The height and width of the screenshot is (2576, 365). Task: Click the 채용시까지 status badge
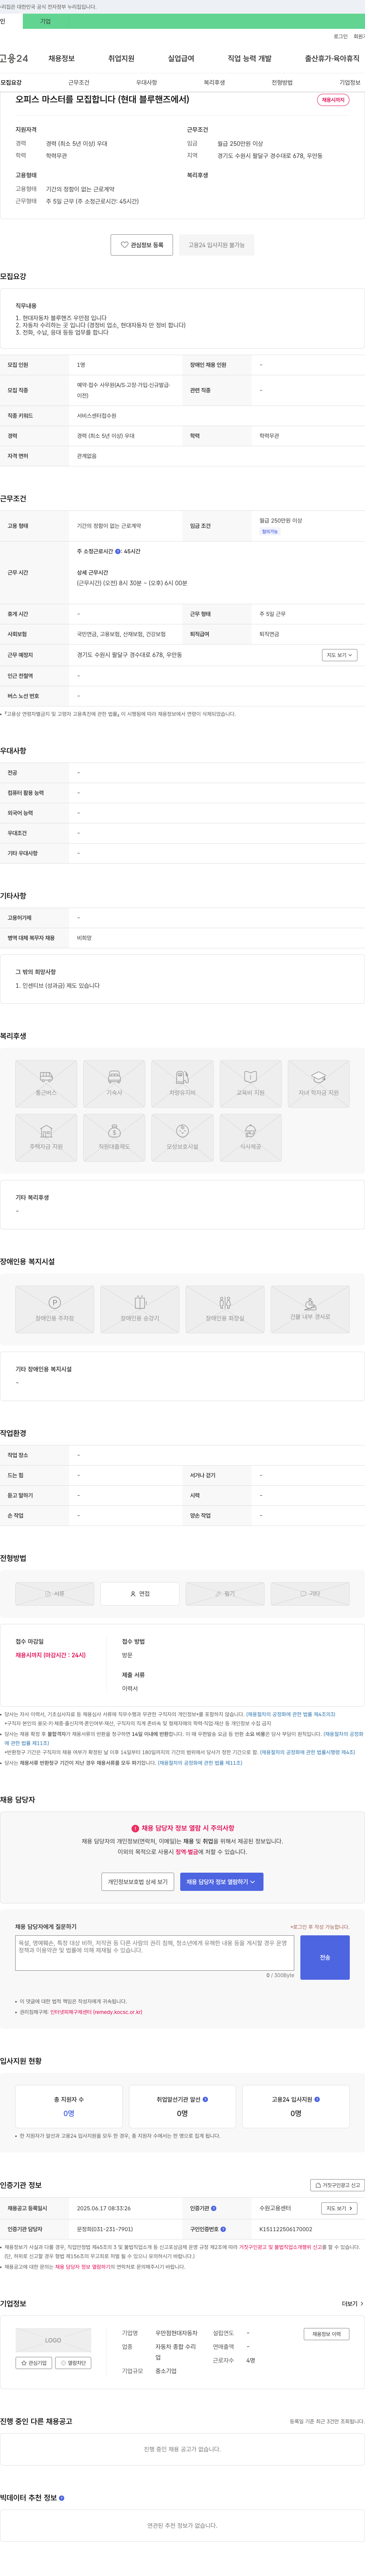[333, 100]
